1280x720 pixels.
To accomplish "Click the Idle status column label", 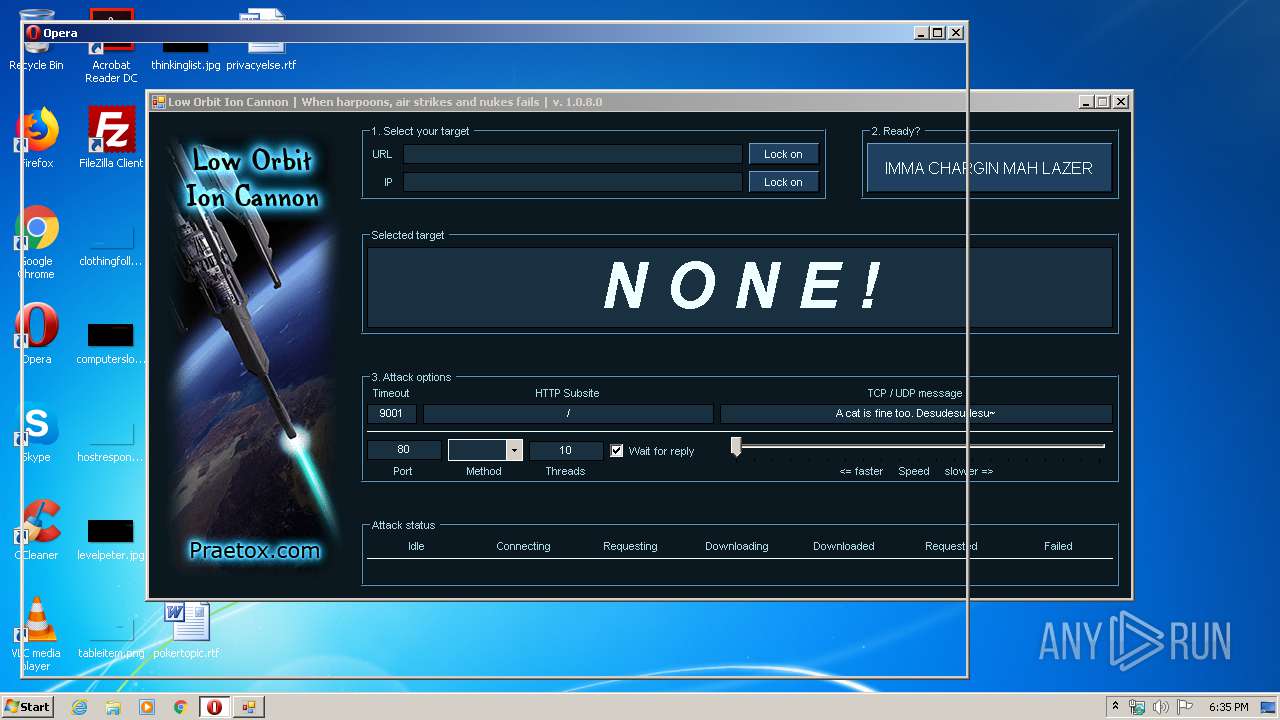I will pos(416,546).
